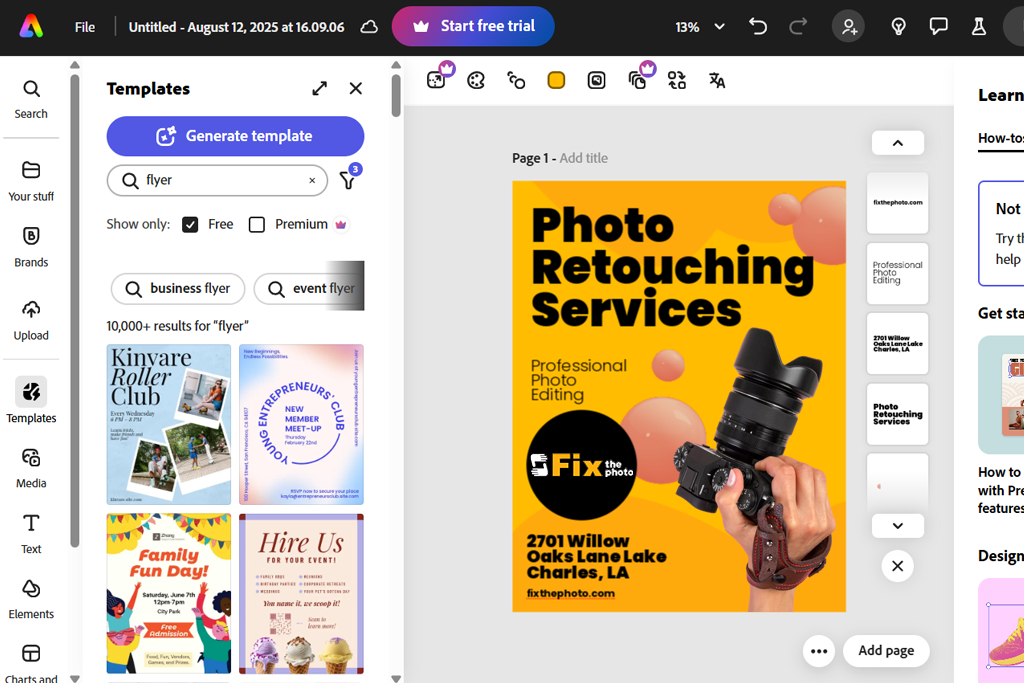Click the fixthephoto.com text on canvas
This screenshot has height=683, width=1024.
[570, 594]
